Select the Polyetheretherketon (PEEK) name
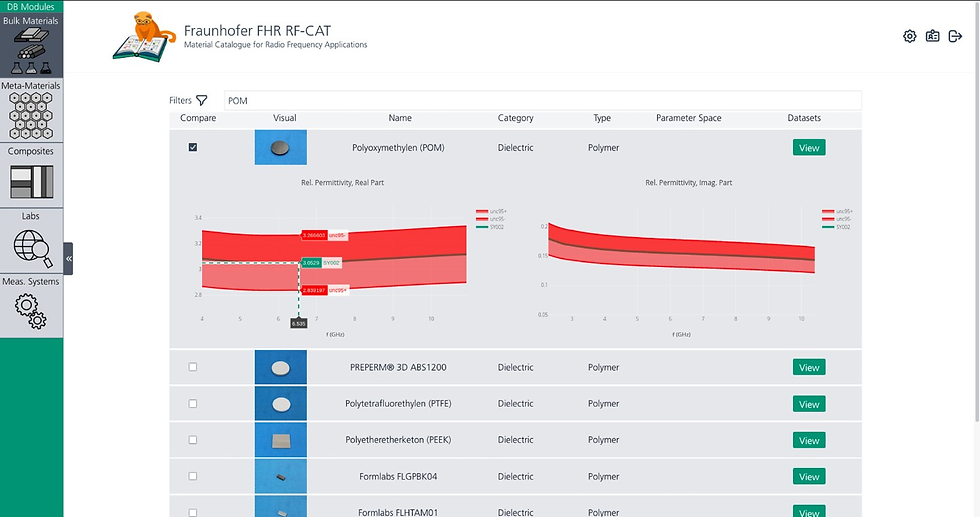The height and width of the screenshot is (517, 980). point(398,440)
